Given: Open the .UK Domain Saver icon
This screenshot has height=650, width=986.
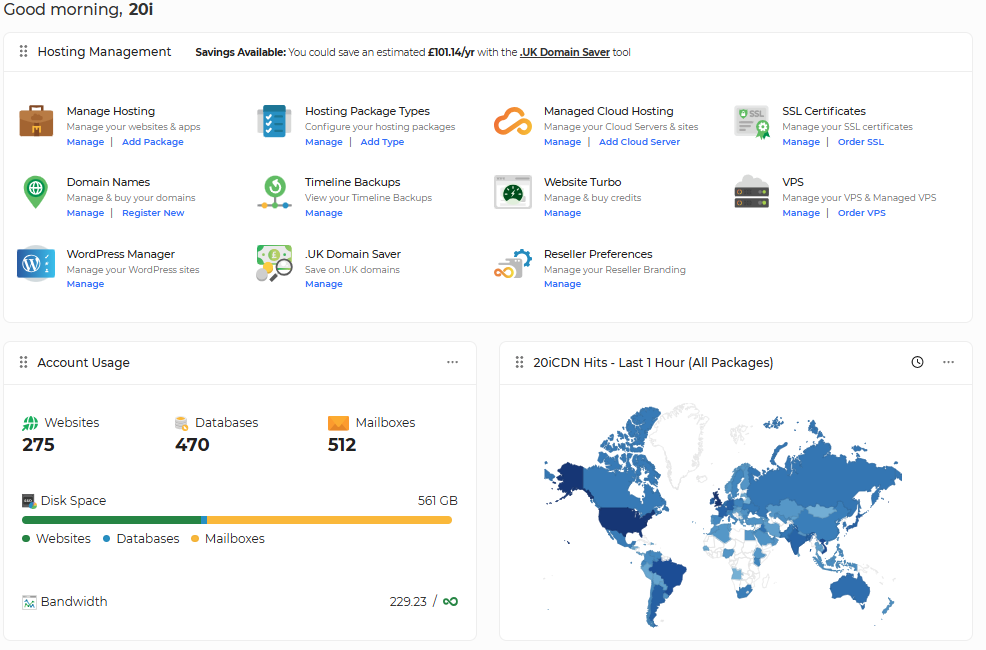Looking at the screenshot, I should [273, 264].
